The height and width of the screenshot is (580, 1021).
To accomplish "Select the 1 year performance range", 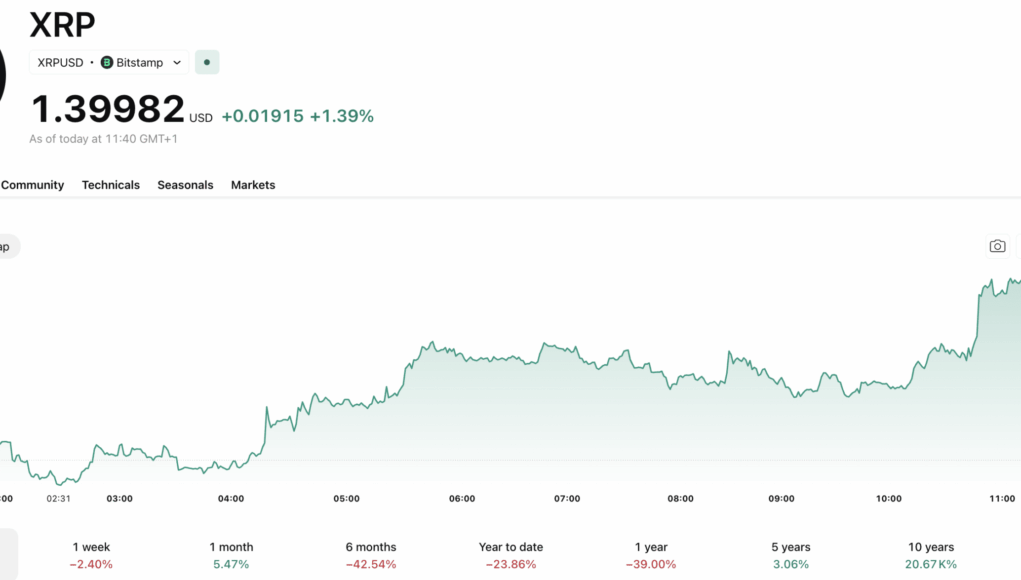I will pyautogui.click(x=651, y=555).
